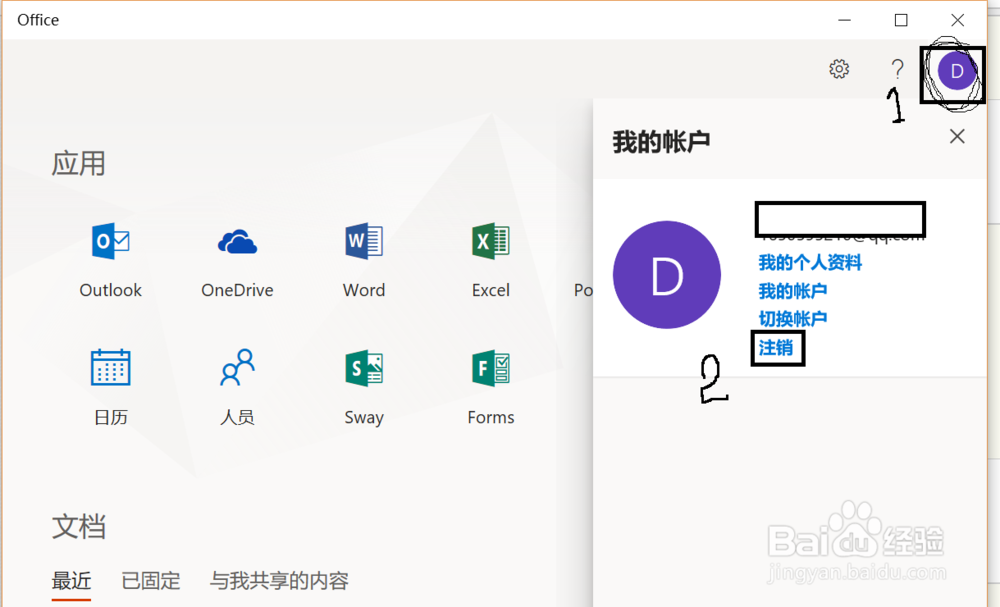This screenshot has width=1000, height=607.
Task: Click the small D account avatar at top right
Action: tap(957, 71)
